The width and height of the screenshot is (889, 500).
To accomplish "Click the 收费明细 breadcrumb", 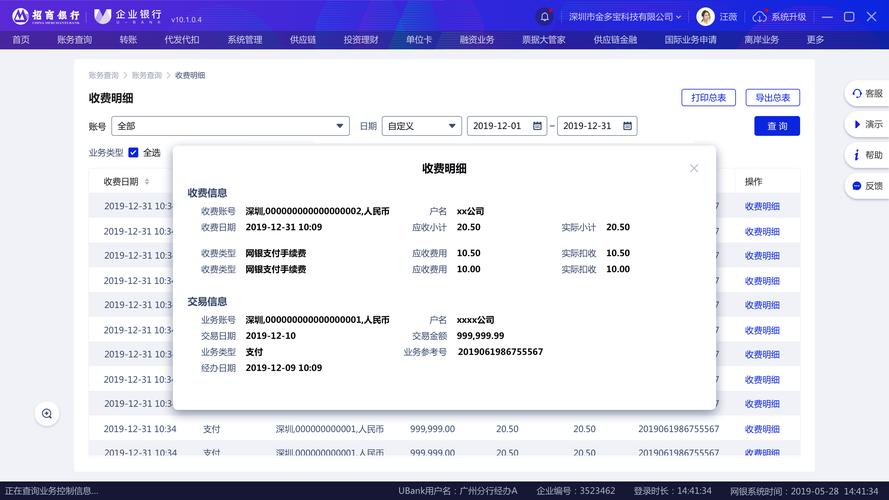I will 190,75.
